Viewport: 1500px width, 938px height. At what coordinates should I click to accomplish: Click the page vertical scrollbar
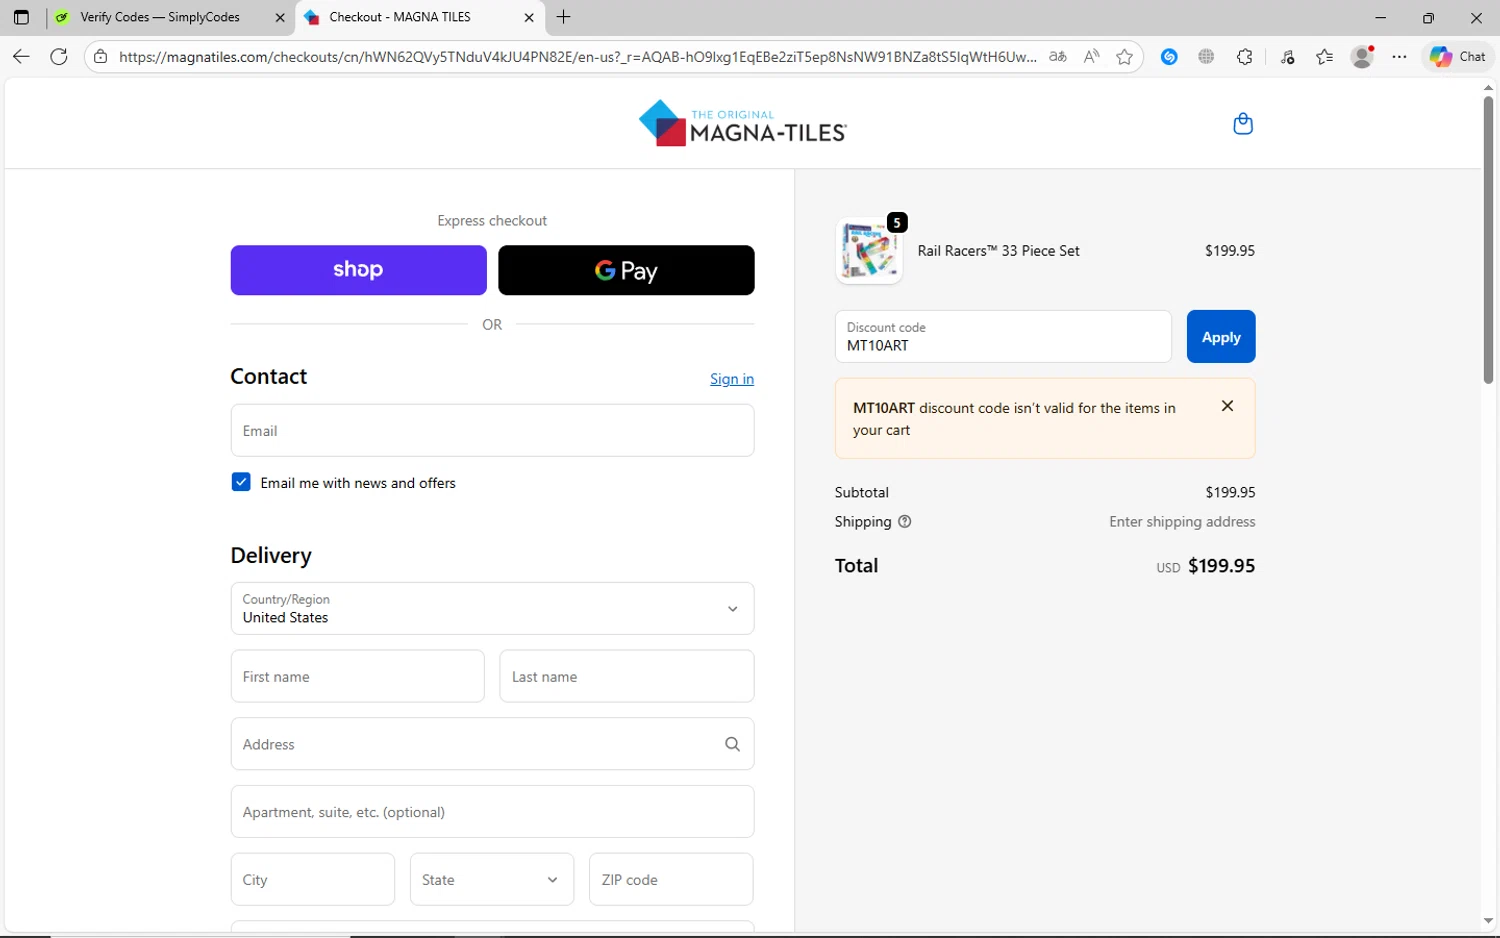[x=1488, y=240]
